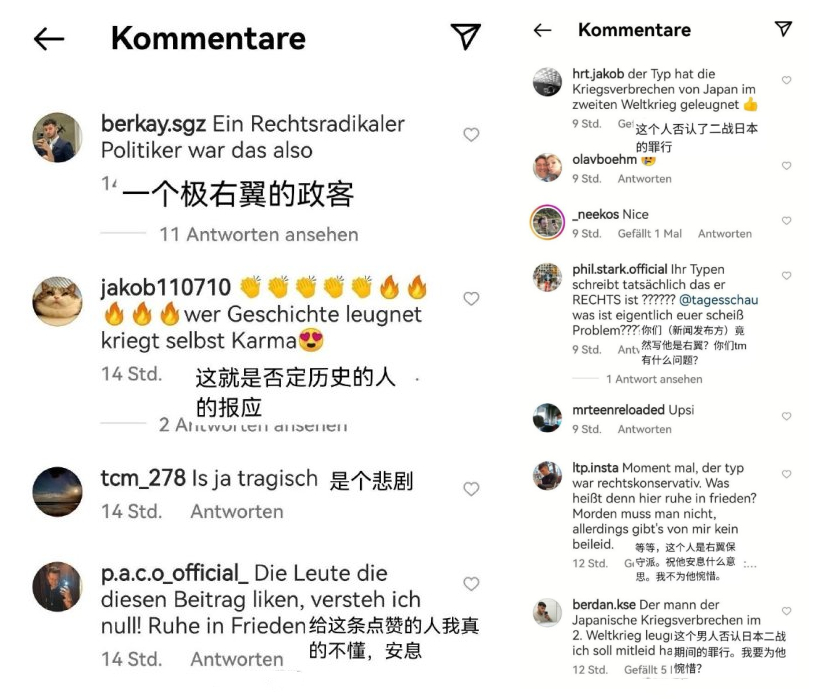Tap the send icon in right panel header
This screenshot has width=819, height=699.
coord(783,29)
